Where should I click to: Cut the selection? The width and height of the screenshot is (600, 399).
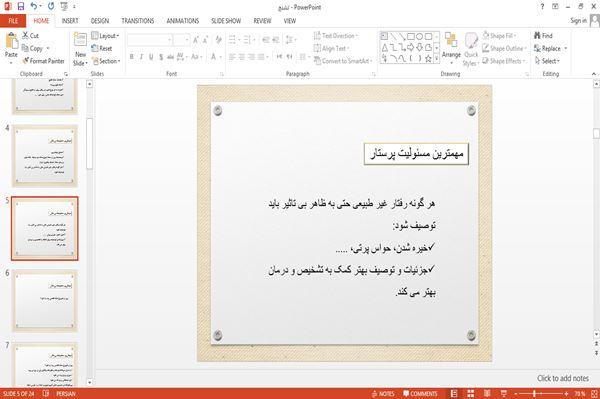[x=30, y=36]
